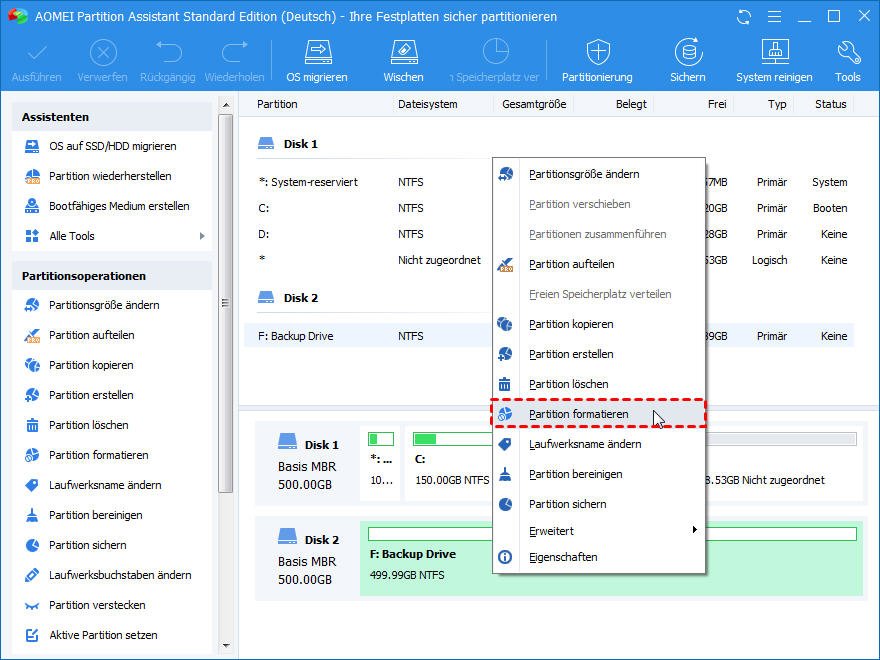
Task: Sort by the Typ column header
Action: (777, 104)
